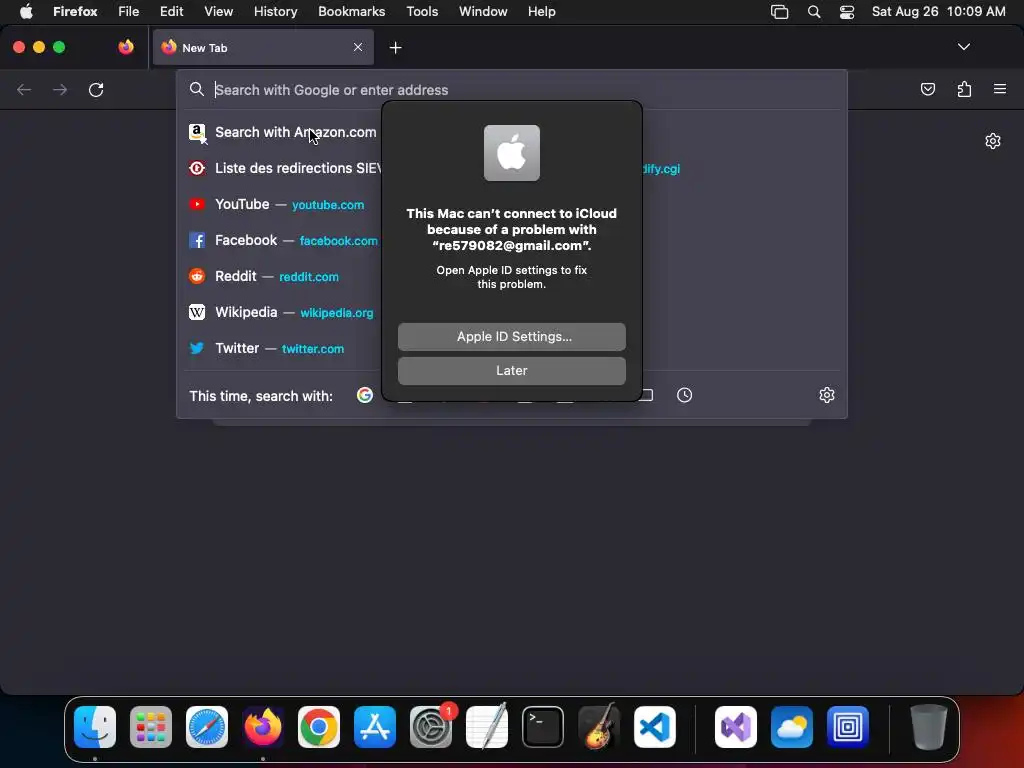
Task: Open the weather cloud app in Dock
Action: 792,727
